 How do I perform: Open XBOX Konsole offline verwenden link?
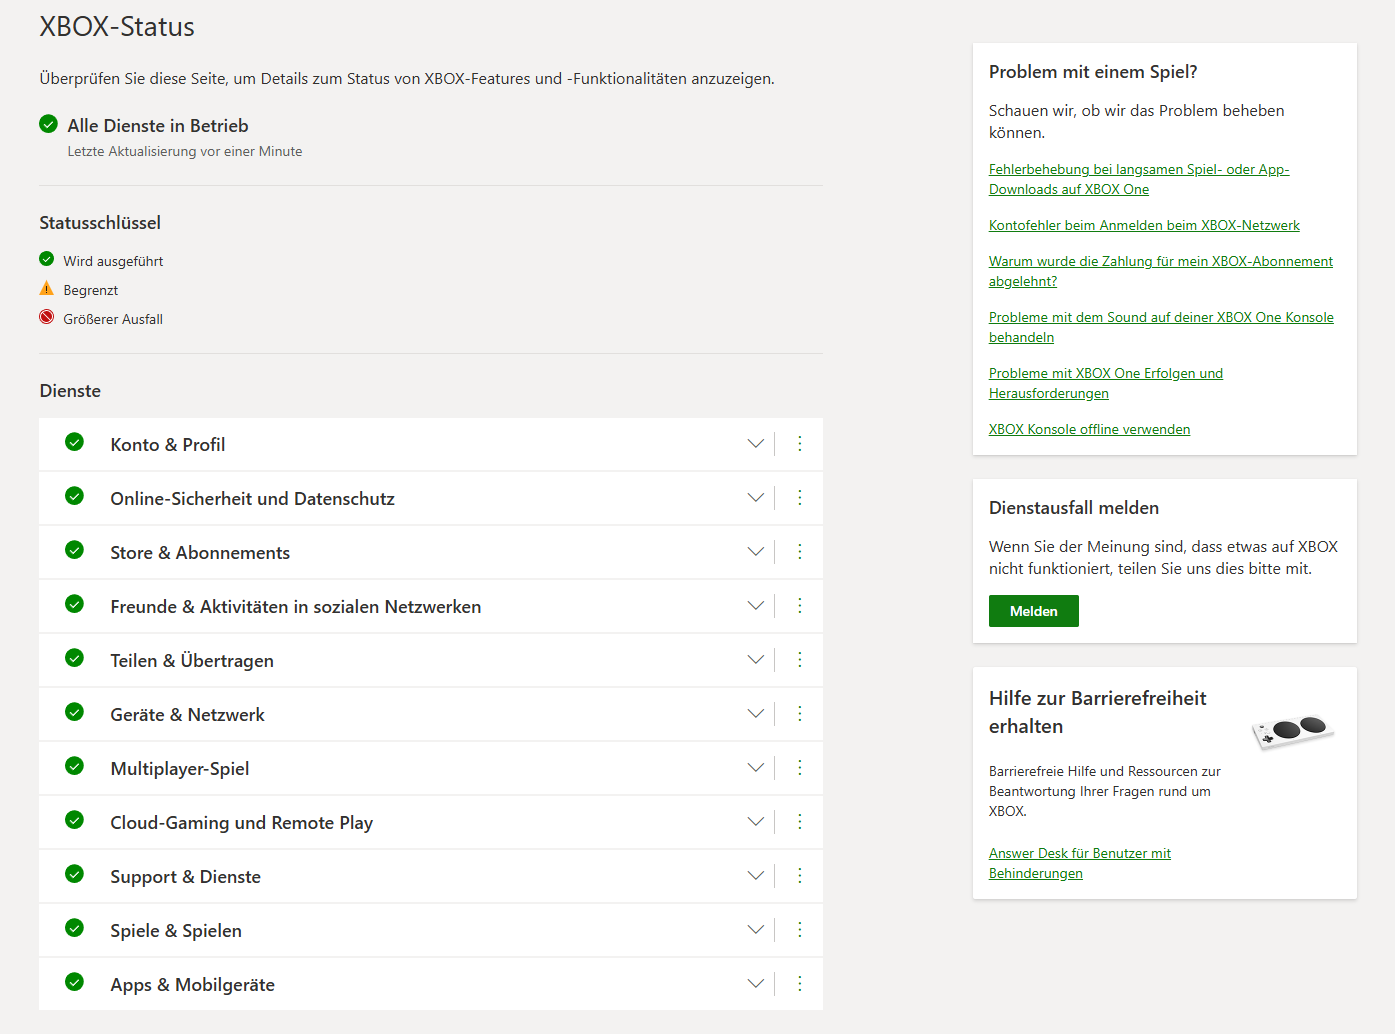pyautogui.click(x=1089, y=429)
